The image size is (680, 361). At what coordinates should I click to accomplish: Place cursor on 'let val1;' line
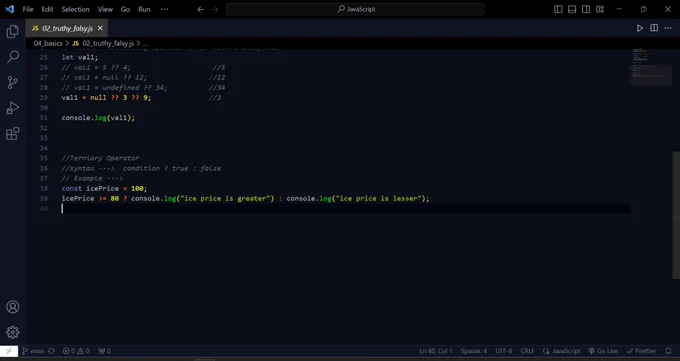click(x=80, y=57)
